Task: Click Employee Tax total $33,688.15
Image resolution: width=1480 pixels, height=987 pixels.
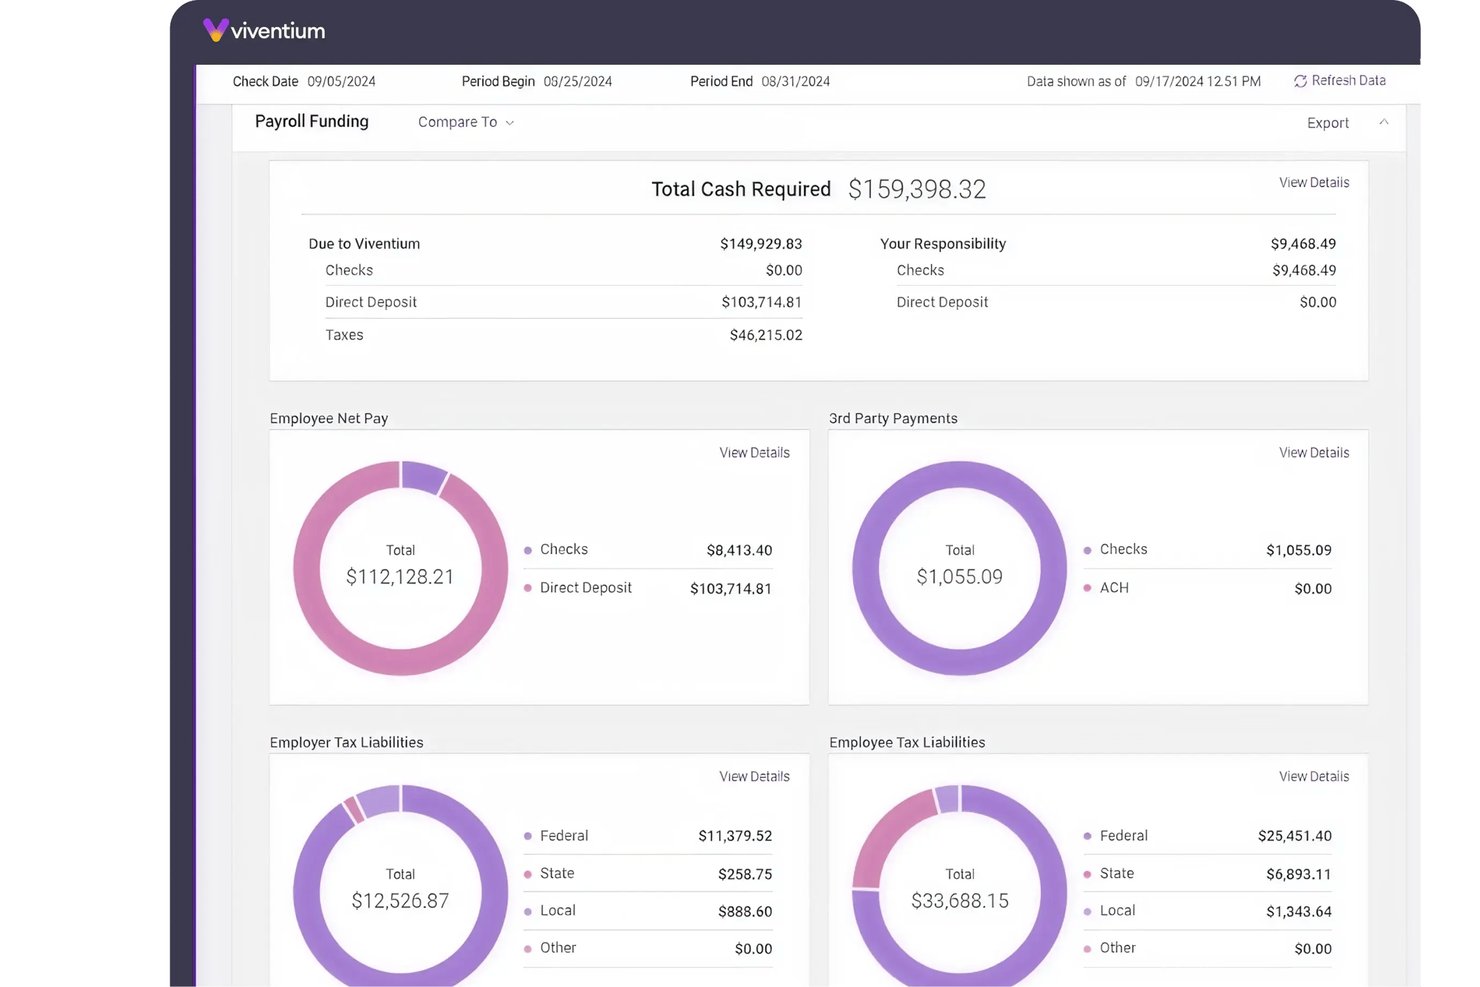Action: tap(960, 901)
